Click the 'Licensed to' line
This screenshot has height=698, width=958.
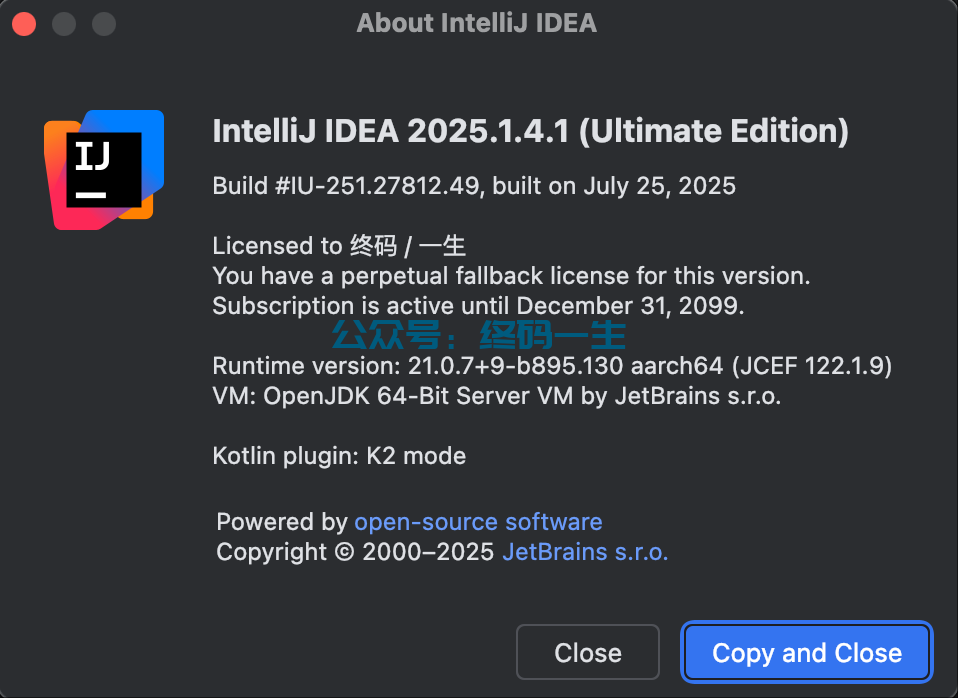tap(339, 246)
